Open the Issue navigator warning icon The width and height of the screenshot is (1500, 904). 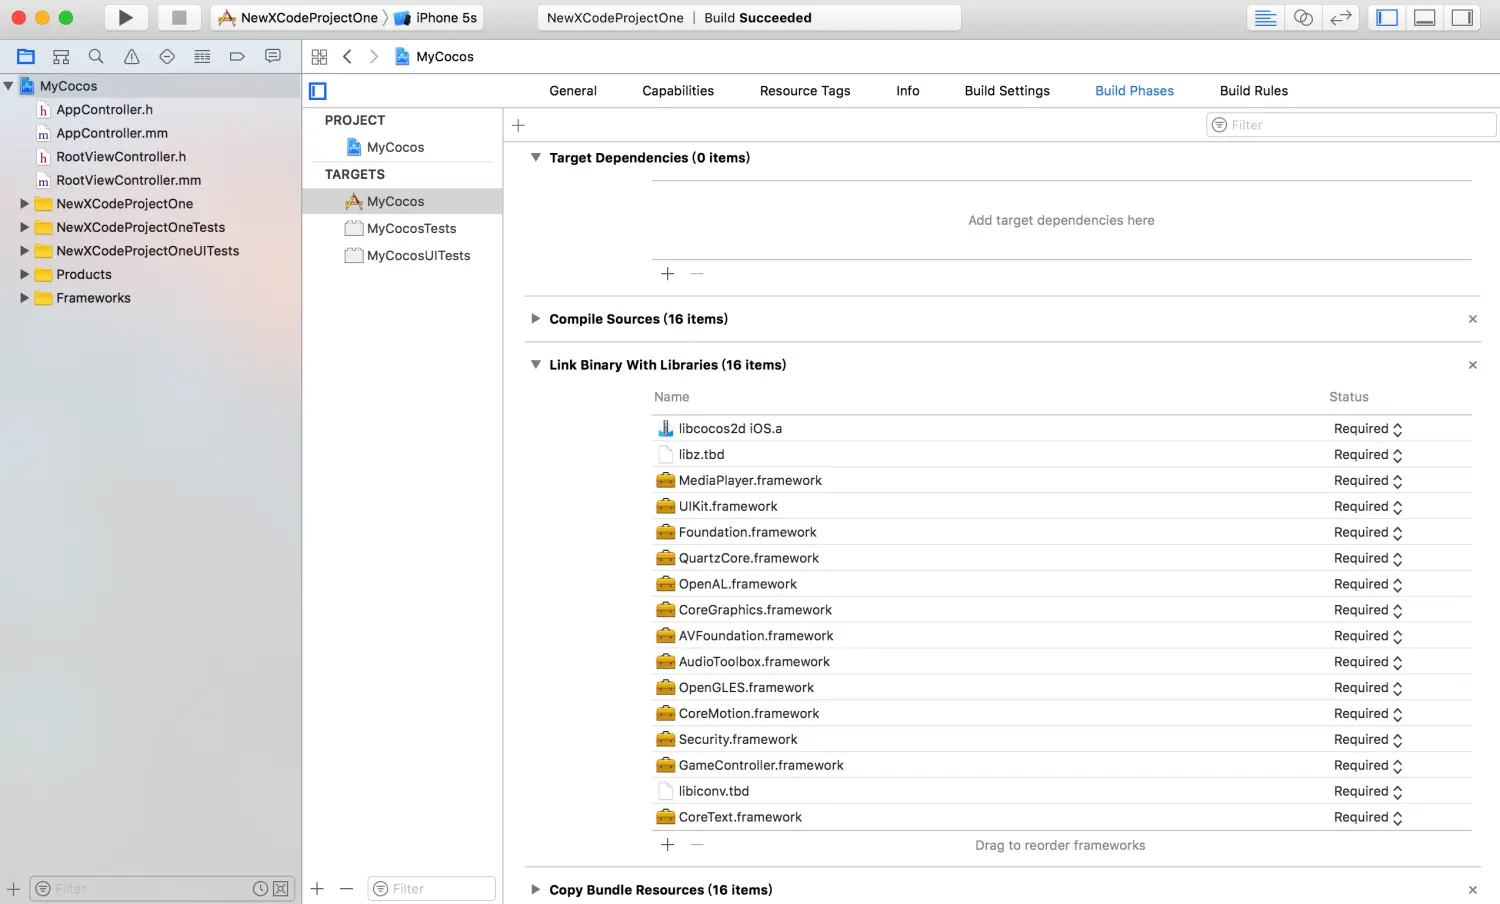tap(131, 57)
